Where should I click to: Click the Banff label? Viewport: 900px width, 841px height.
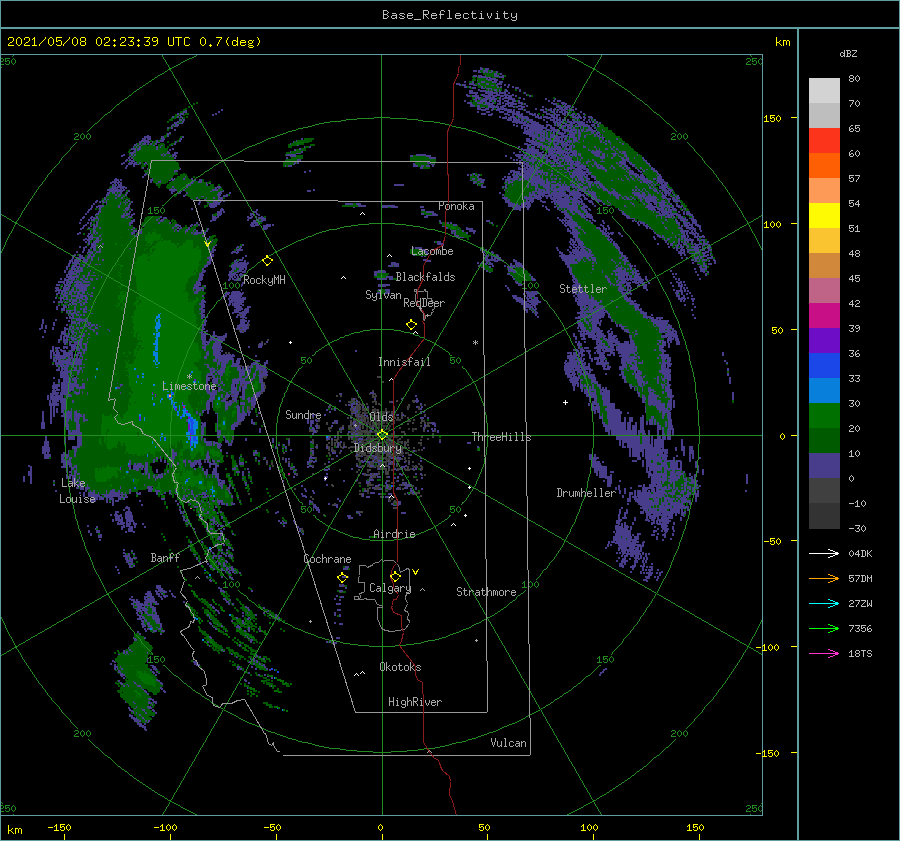pyautogui.click(x=165, y=557)
